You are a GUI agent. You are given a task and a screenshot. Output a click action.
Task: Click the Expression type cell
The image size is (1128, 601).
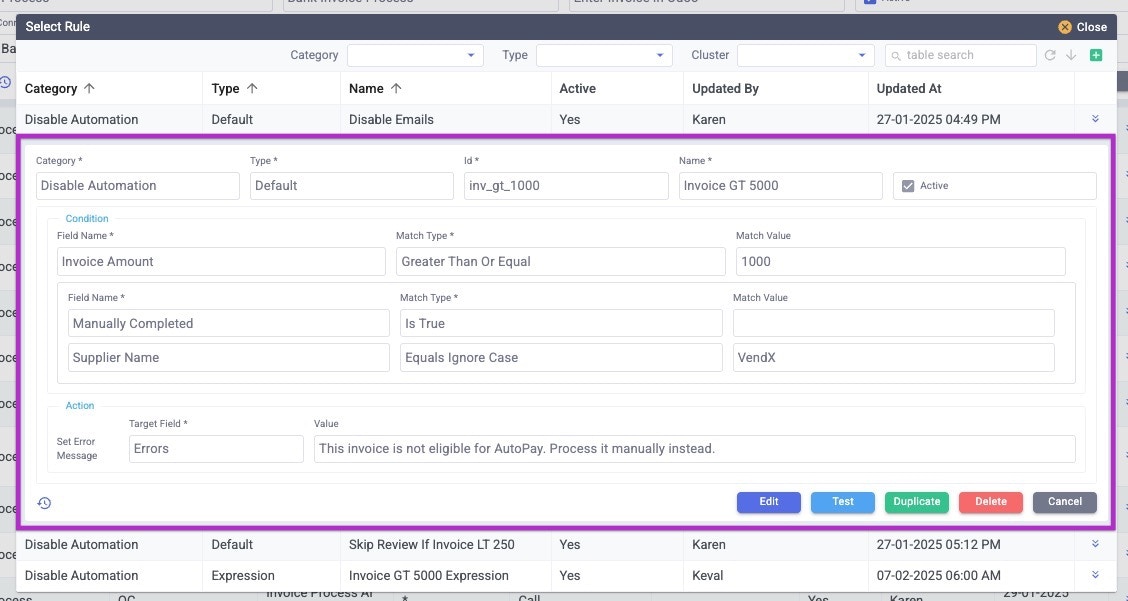pyautogui.click(x=243, y=575)
